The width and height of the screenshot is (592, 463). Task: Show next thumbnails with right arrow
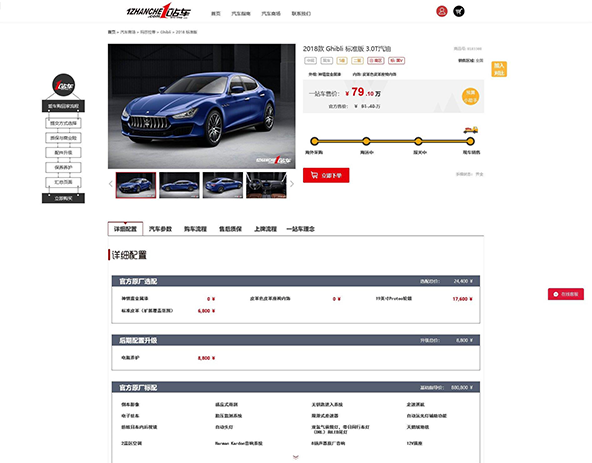point(292,184)
